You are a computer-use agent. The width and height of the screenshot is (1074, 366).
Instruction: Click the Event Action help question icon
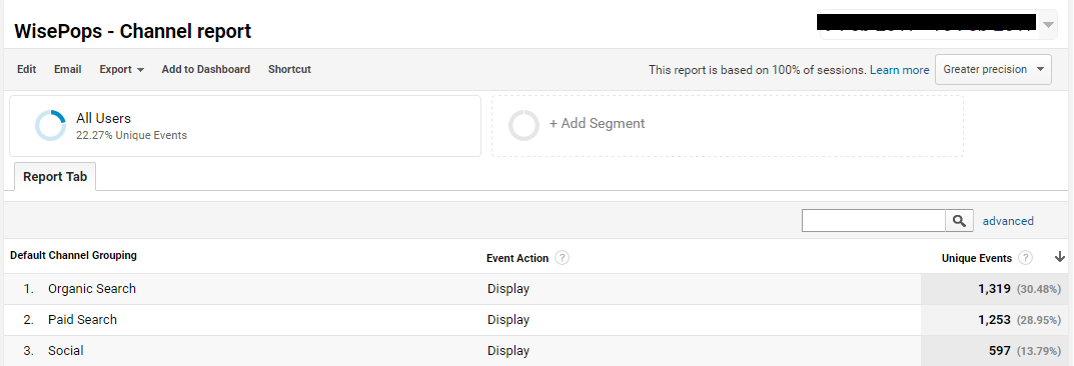pyautogui.click(x=562, y=258)
